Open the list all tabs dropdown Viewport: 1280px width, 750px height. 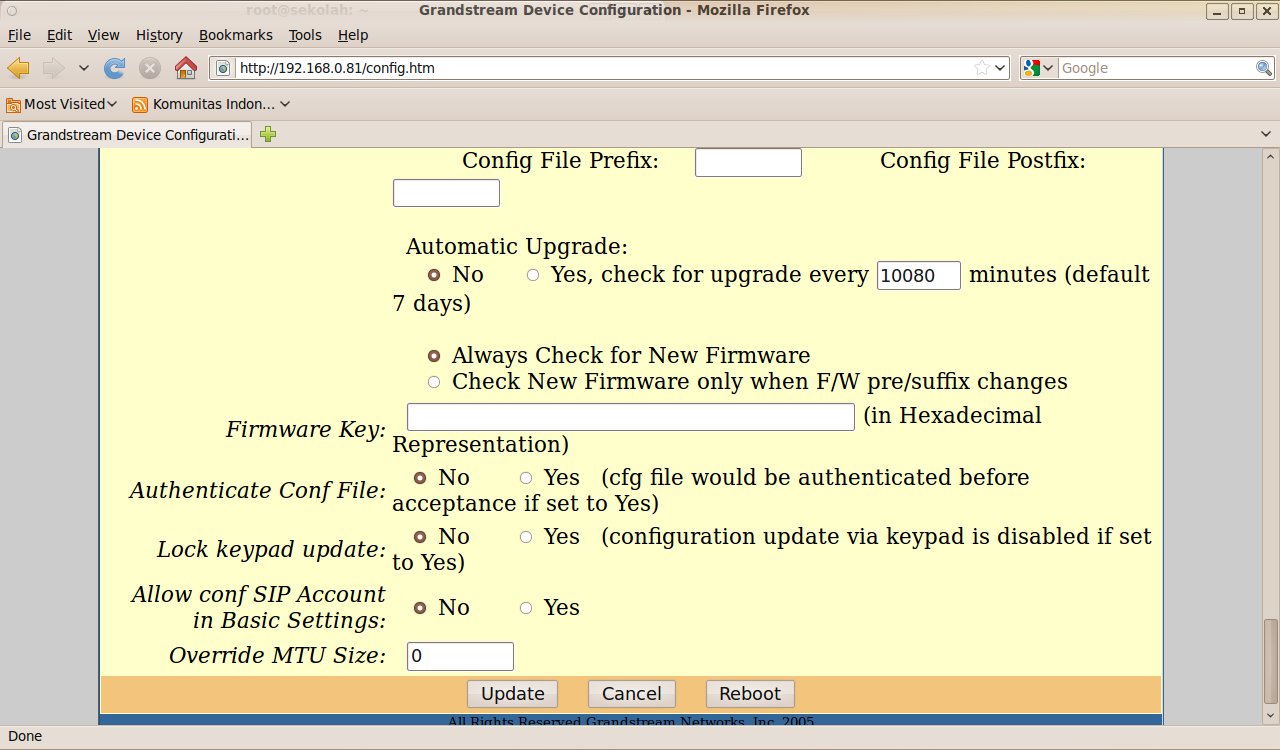(1266, 134)
